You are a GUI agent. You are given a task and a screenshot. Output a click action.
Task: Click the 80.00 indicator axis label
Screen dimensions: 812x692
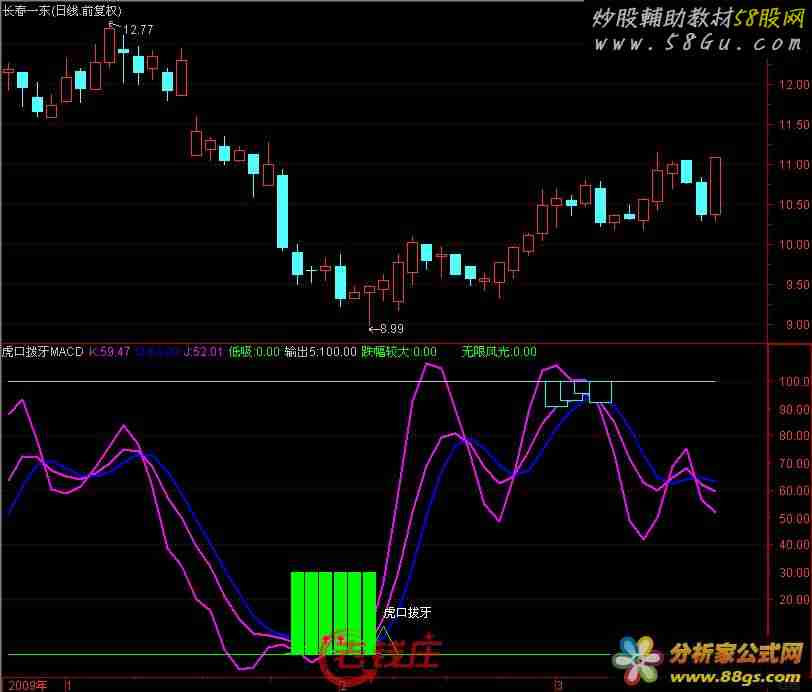click(x=794, y=436)
